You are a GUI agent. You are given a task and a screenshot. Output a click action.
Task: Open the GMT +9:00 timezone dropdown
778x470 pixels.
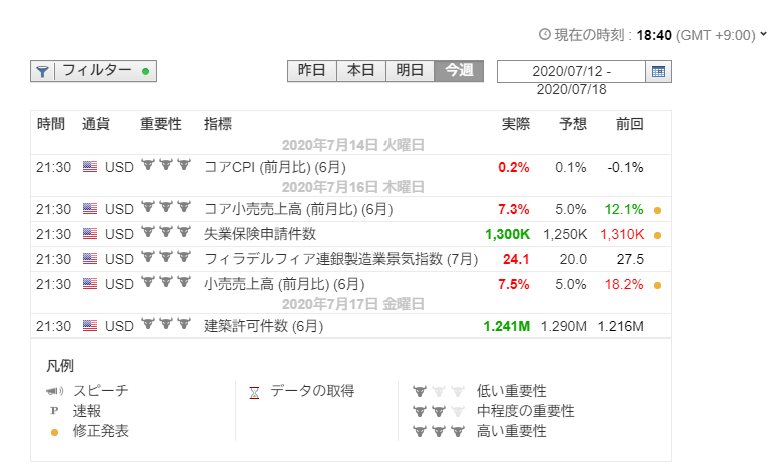coord(764,34)
